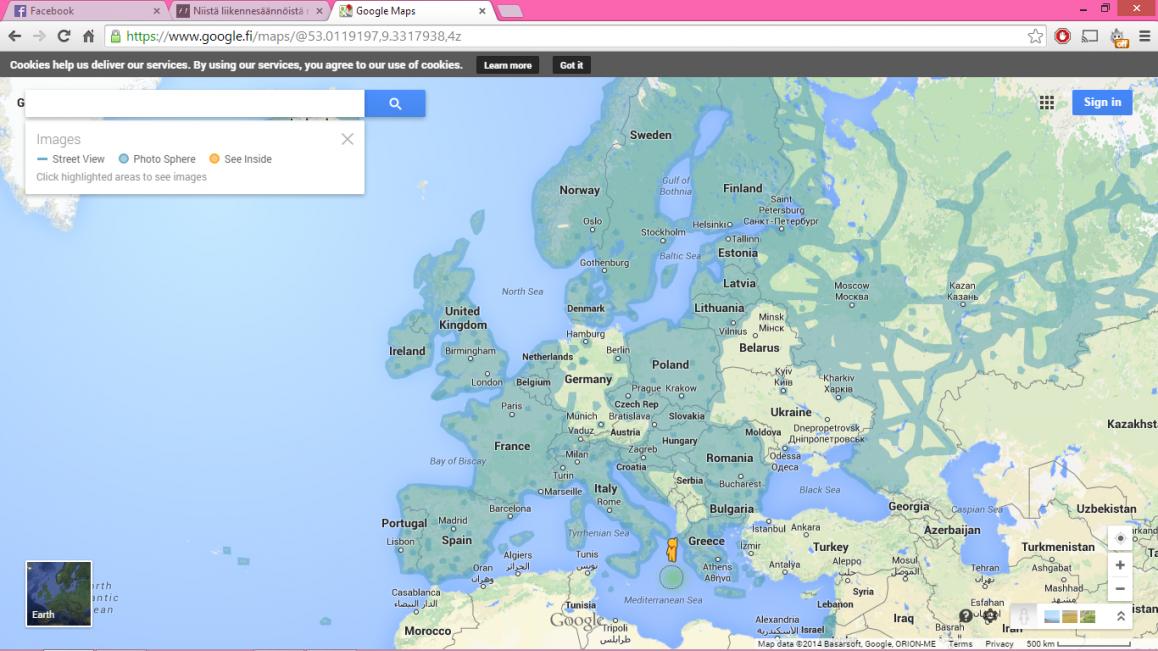Click the Photo Sphere legend entry
Image resolution: width=1158 pixels, height=651 pixels.
pyautogui.click(x=157, y=159)
